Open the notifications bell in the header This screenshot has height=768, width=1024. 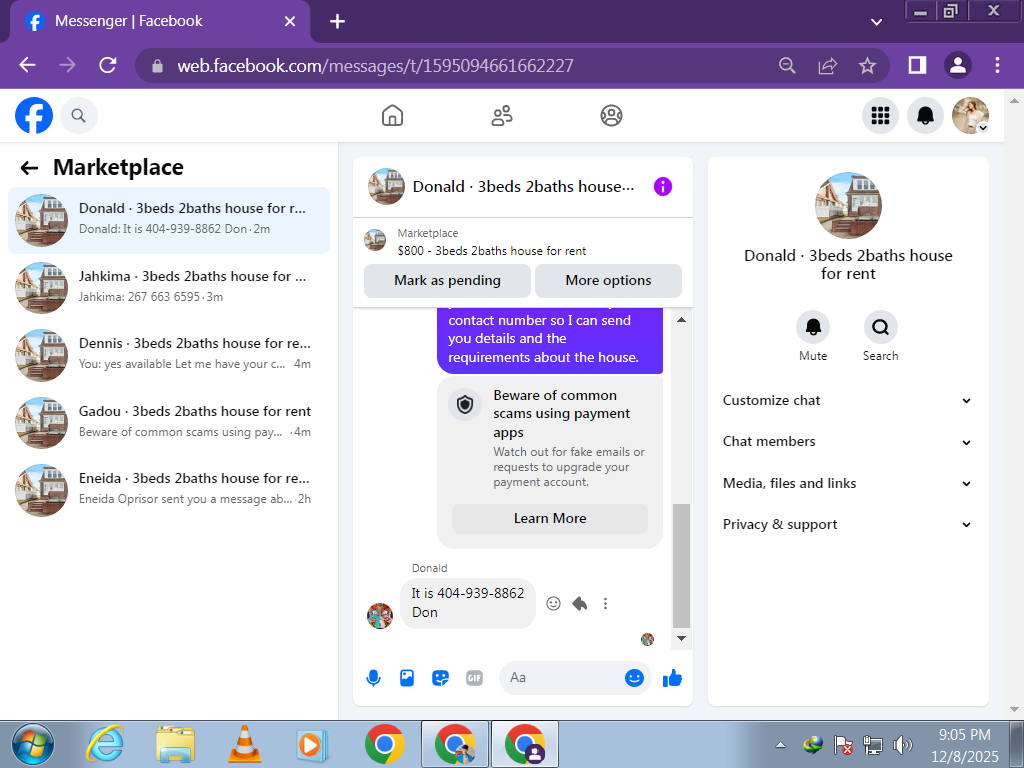[925, 116]
